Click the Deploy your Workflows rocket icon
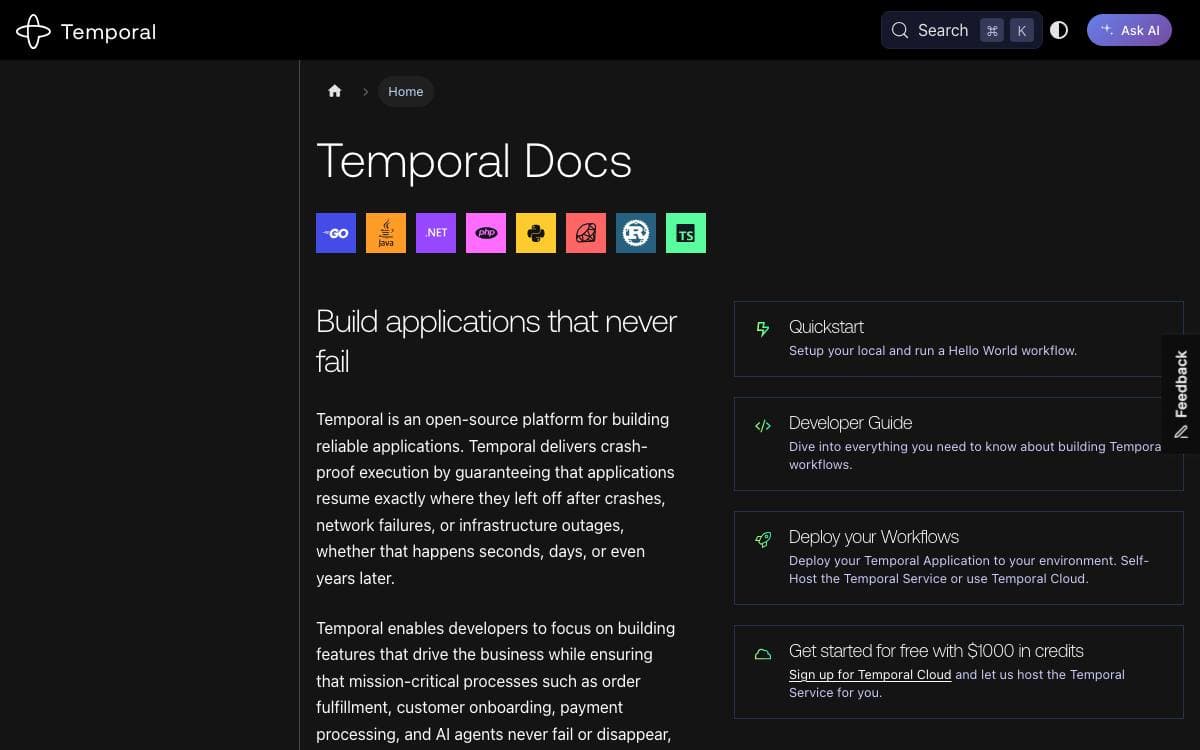The width and height of the screenshot is (1200, 750). click(x=763, y=539)
